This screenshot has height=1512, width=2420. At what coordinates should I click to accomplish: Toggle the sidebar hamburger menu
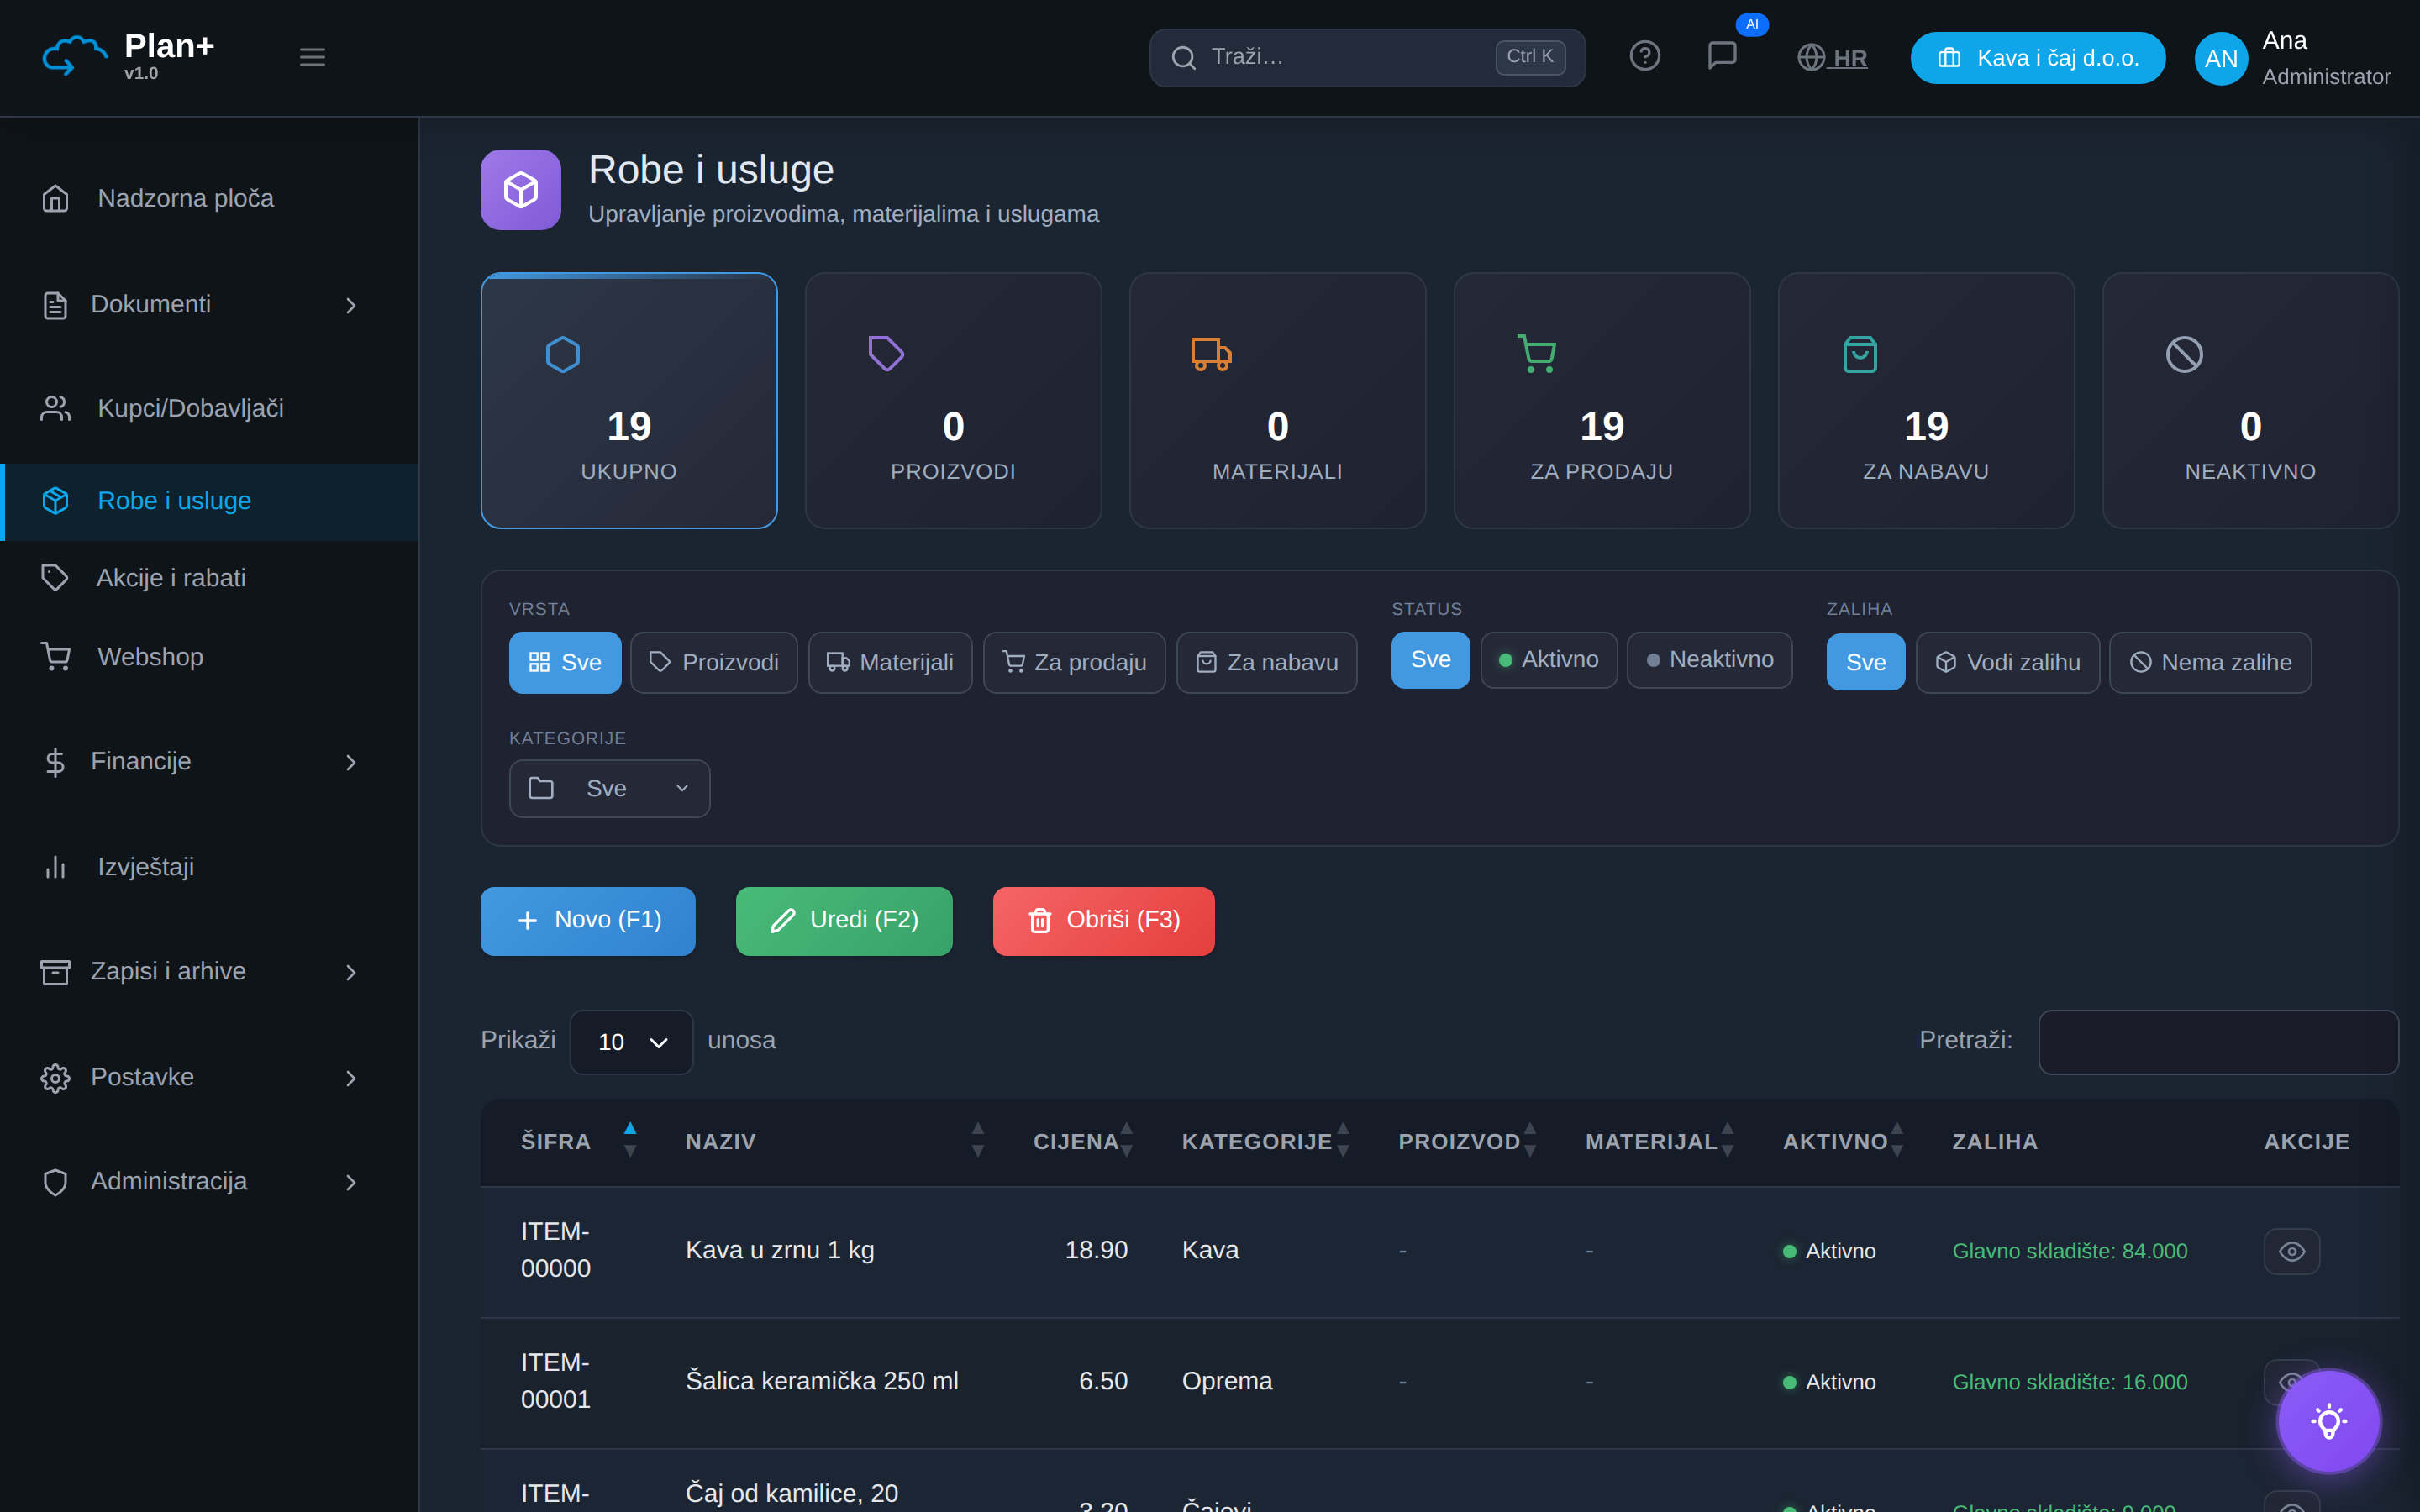(312, 57)
